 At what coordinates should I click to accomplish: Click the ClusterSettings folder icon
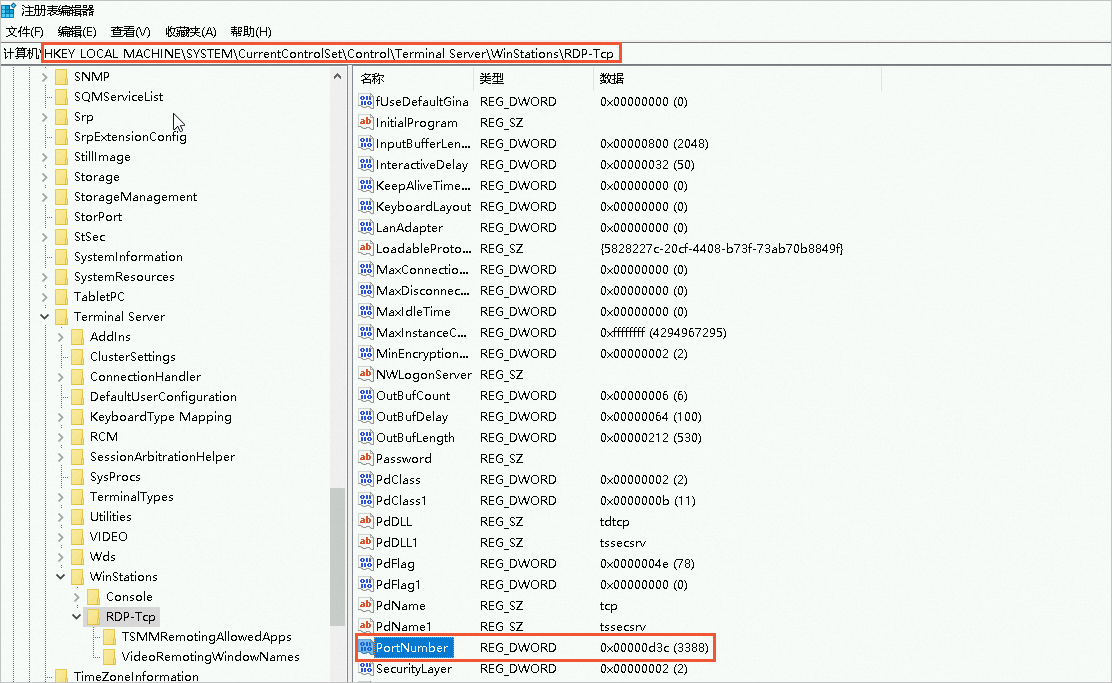(x=77, y=356)
